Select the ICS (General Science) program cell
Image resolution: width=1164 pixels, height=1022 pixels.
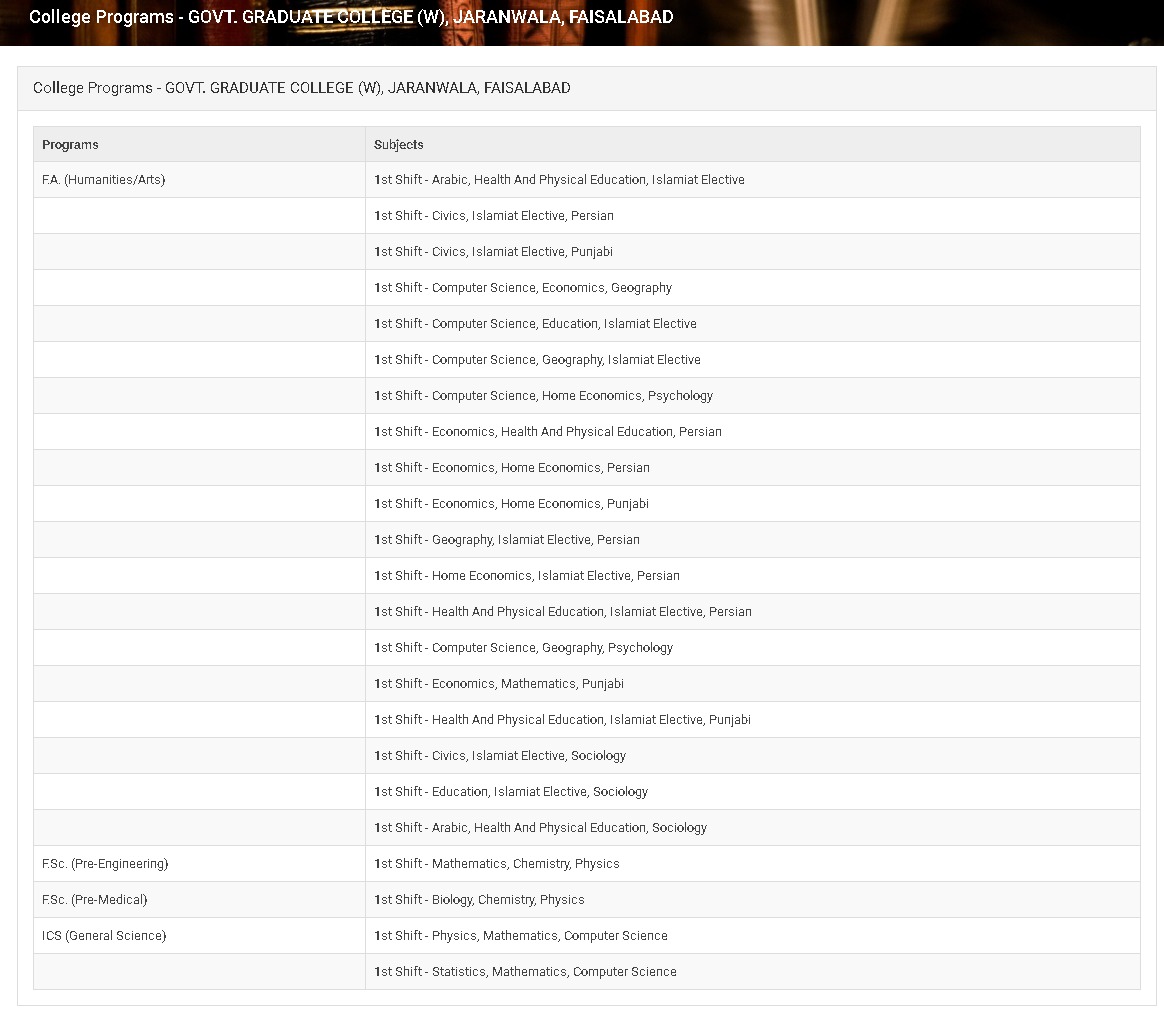click(x=104, y=936)
